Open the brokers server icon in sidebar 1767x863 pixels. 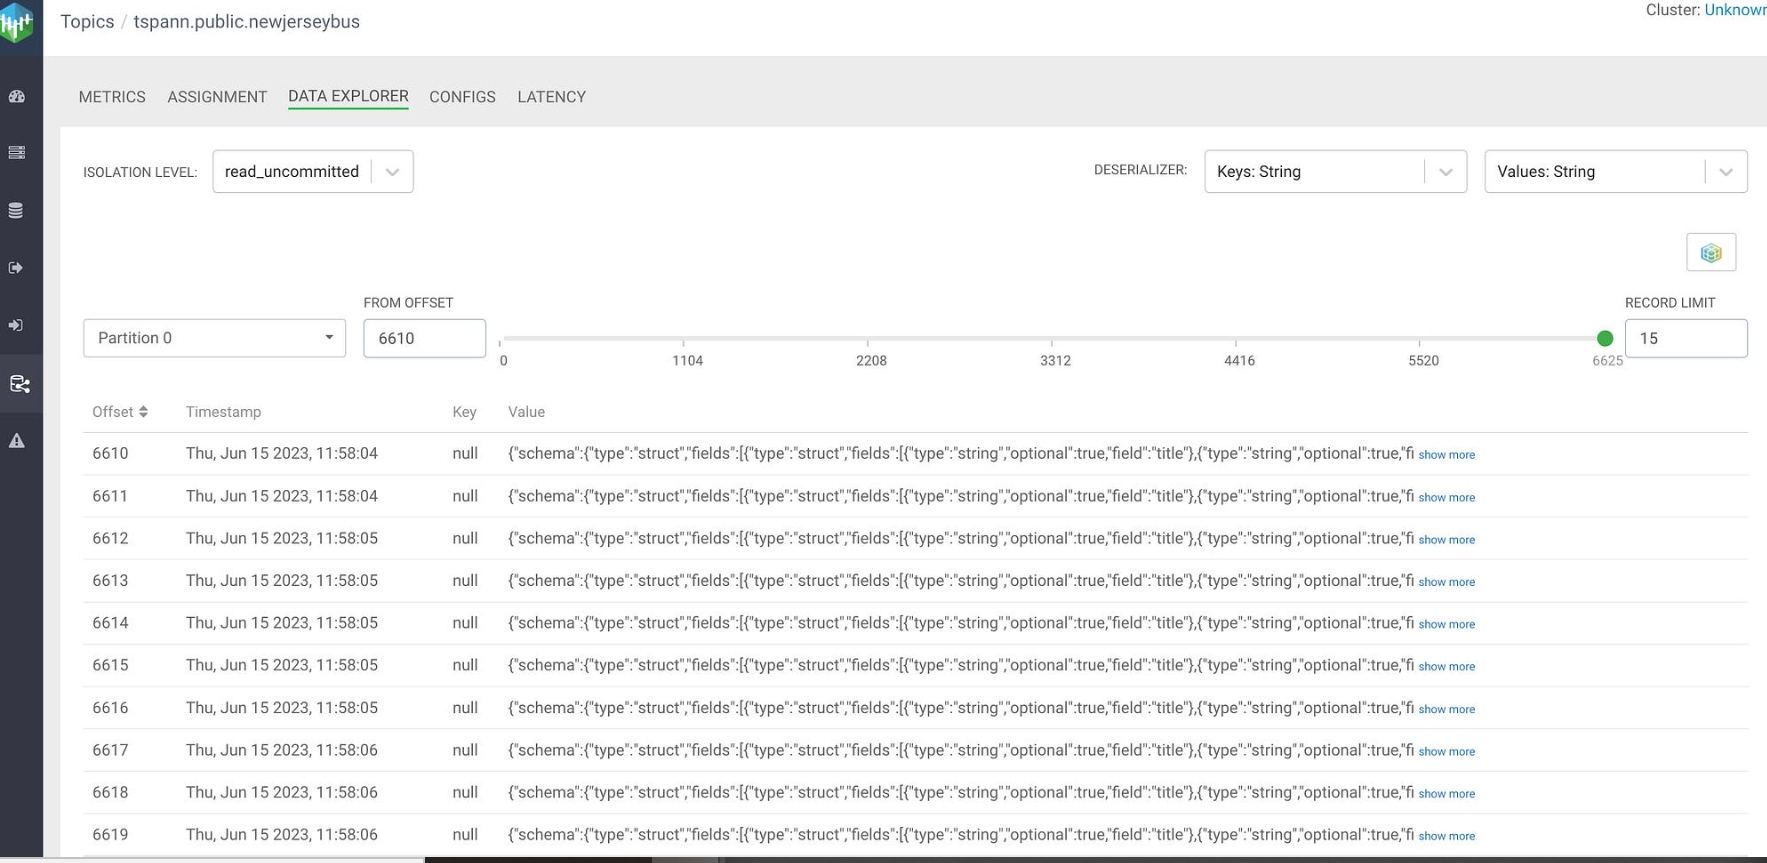[x=17, y=153]
